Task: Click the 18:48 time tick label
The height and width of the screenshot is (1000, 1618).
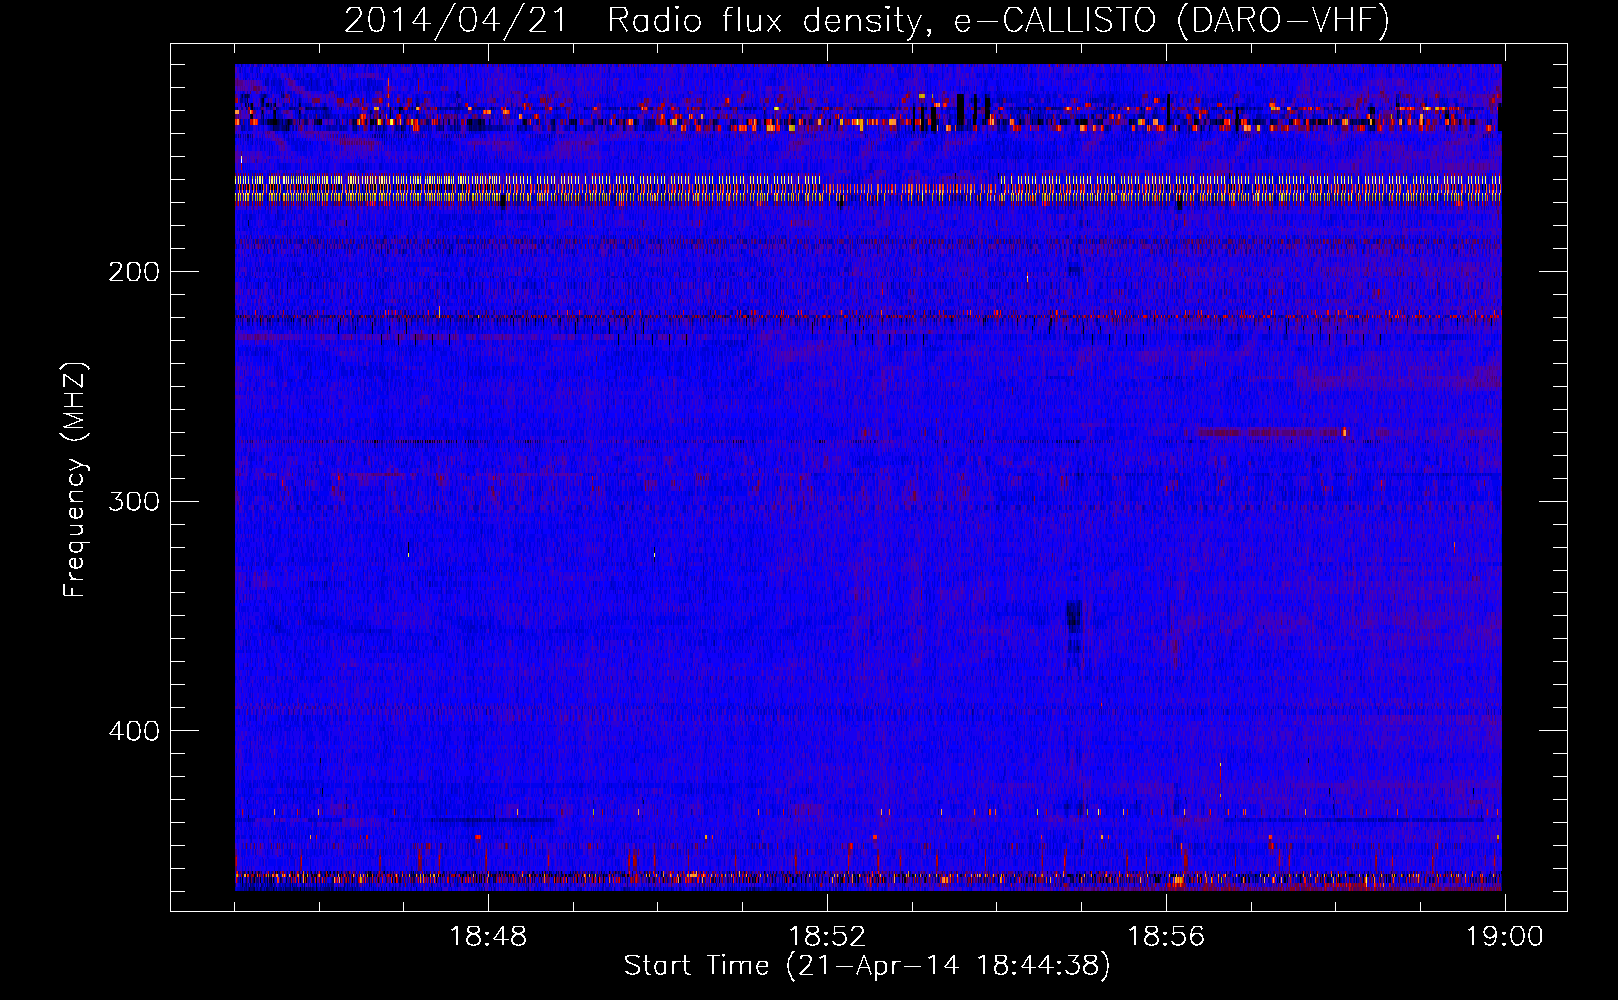Action: click(488, 937)
